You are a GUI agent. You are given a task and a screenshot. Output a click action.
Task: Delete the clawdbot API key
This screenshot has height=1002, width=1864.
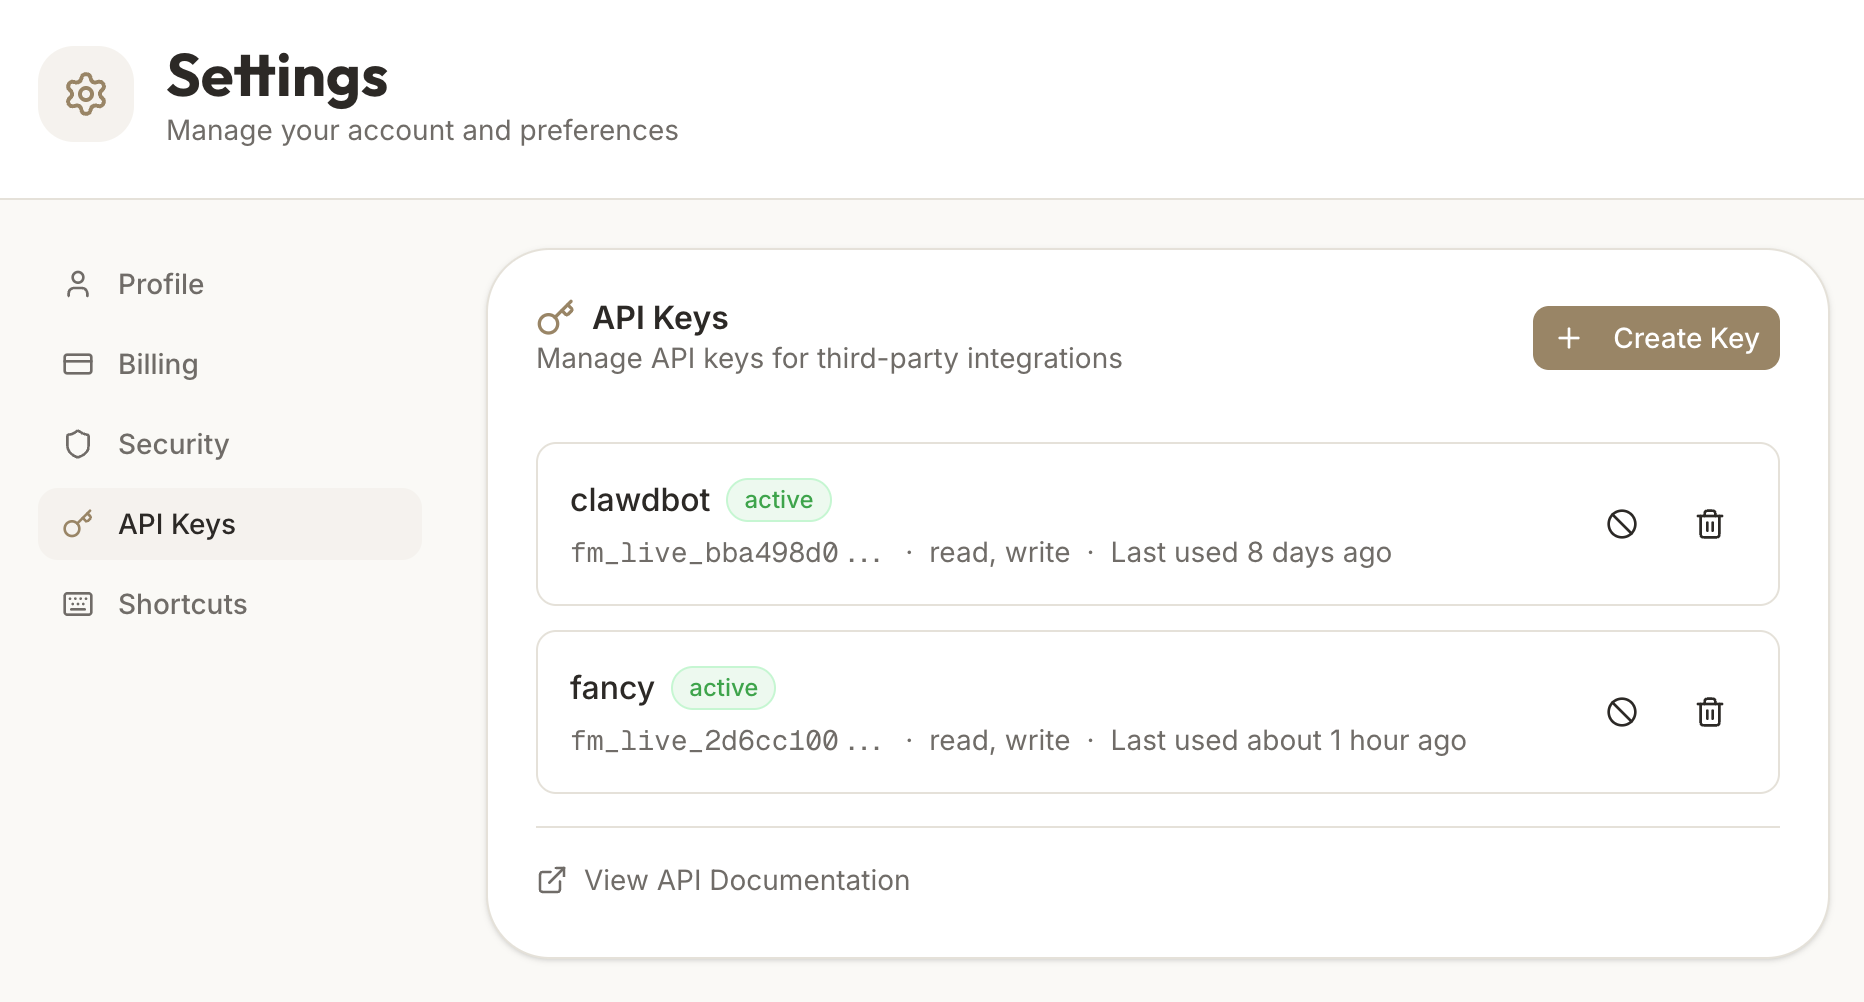tap(1709, 524)
